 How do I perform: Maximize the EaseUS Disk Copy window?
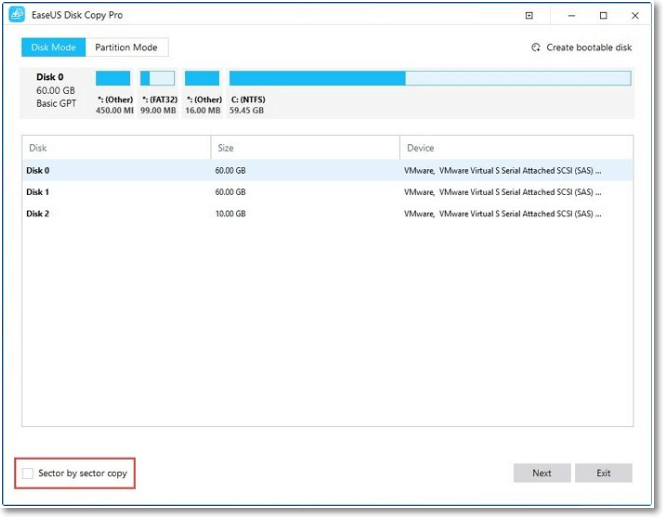click(603, 16)
